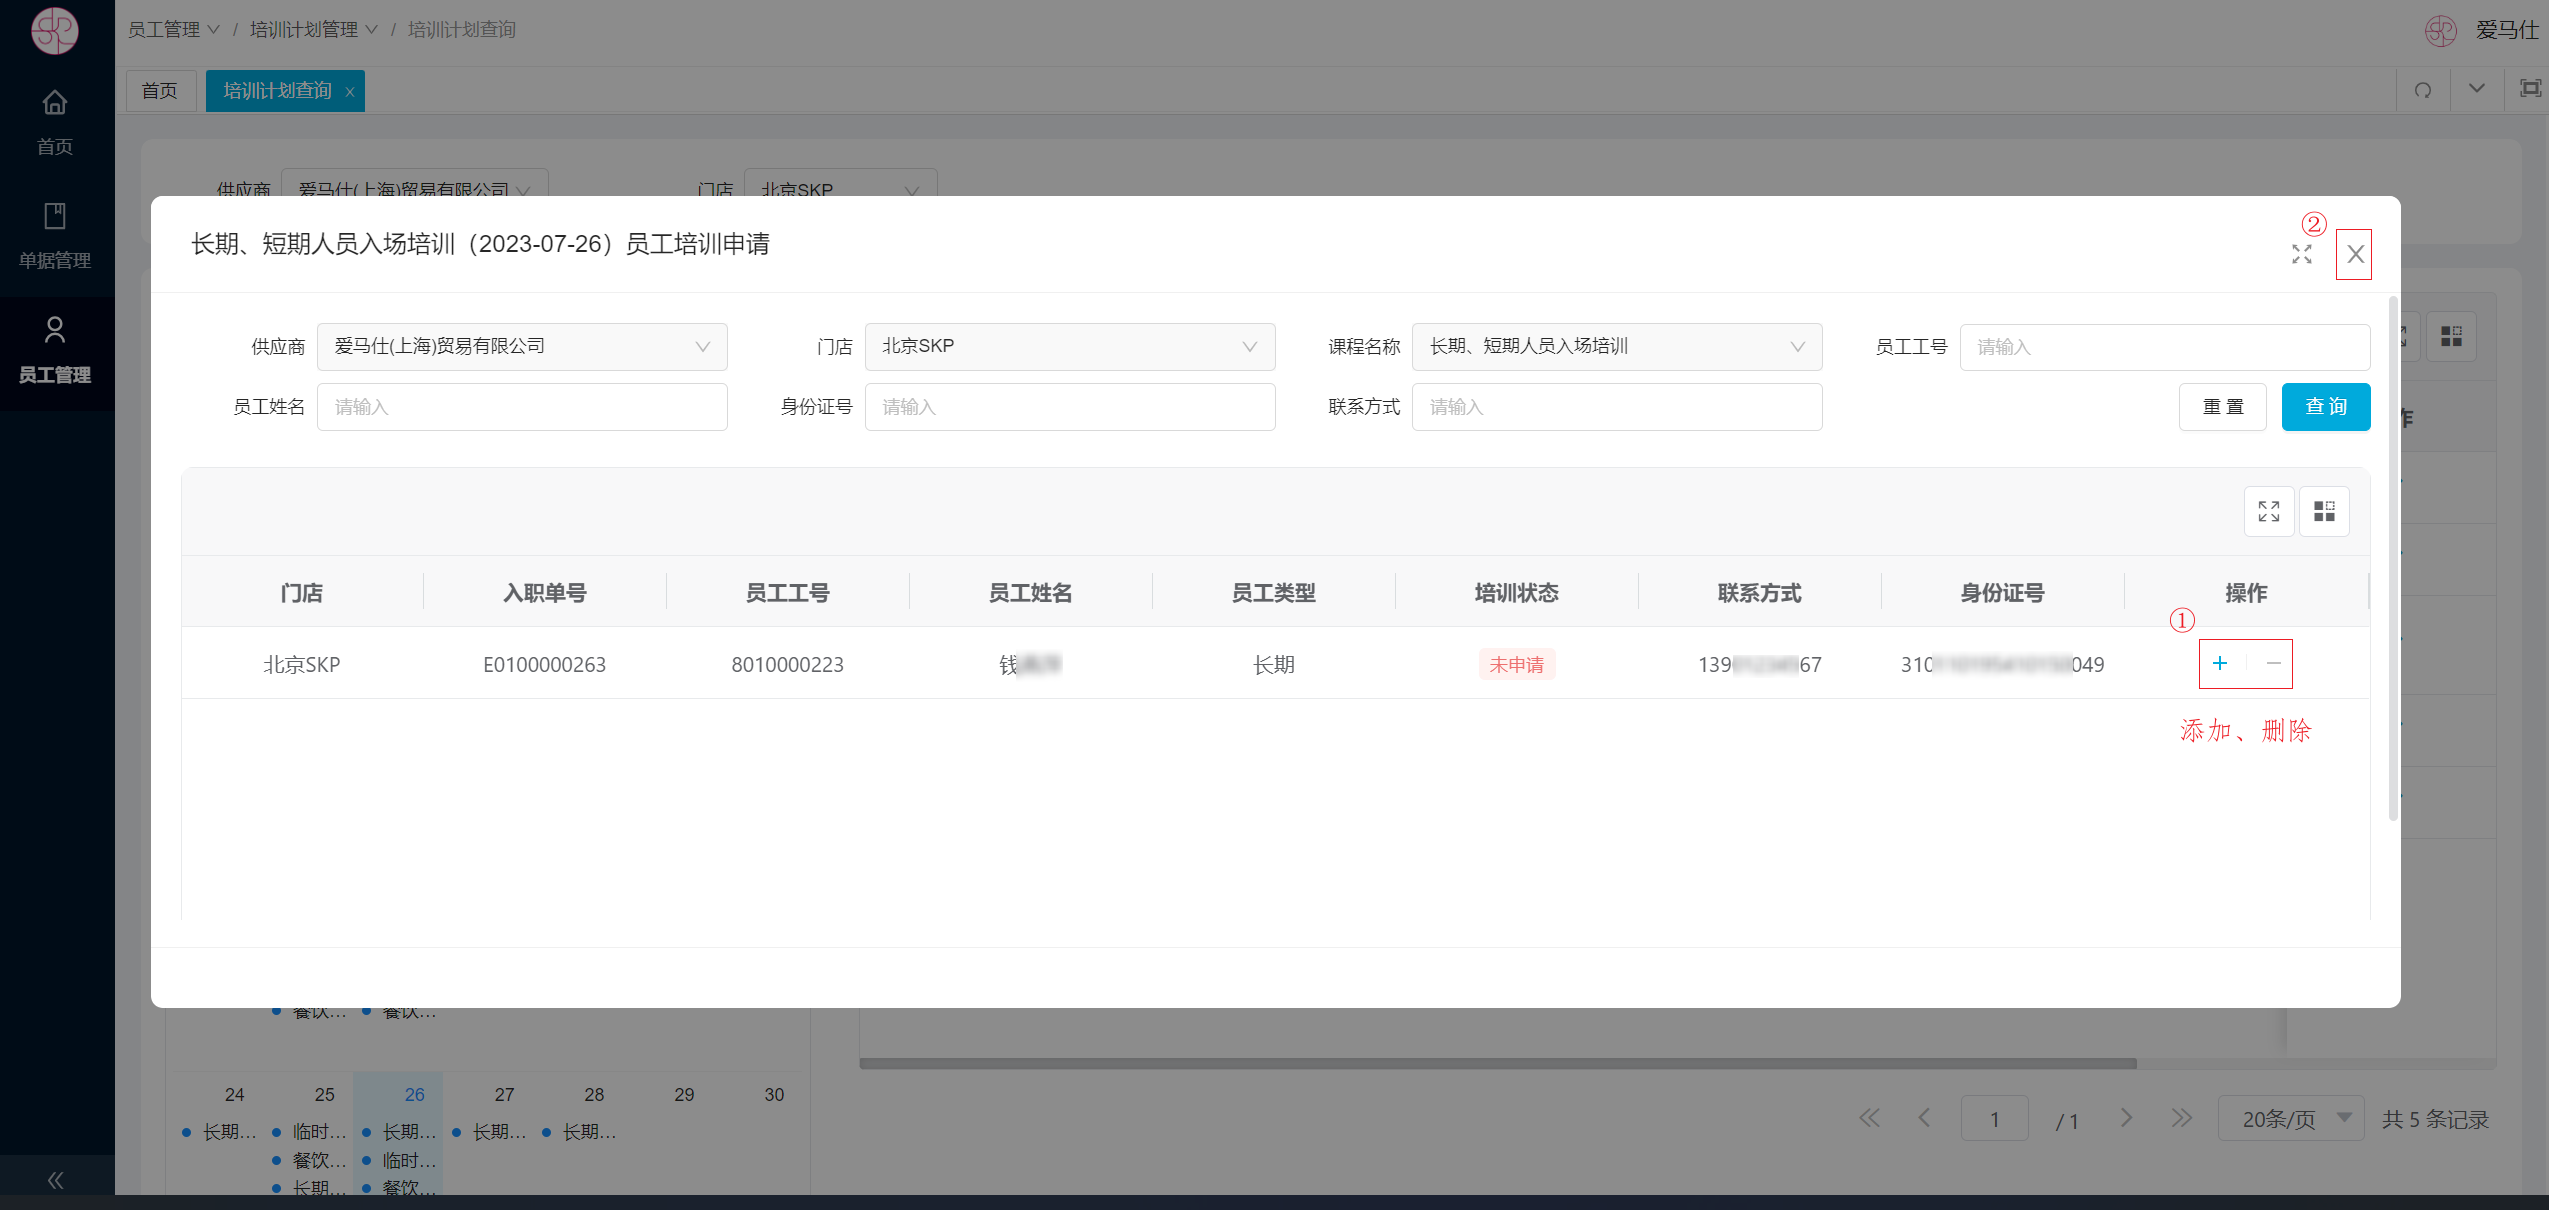Screen dimensions: 2549x1210
Task: Open the 爱马仕 user profile avatar
Action: 2440,31
